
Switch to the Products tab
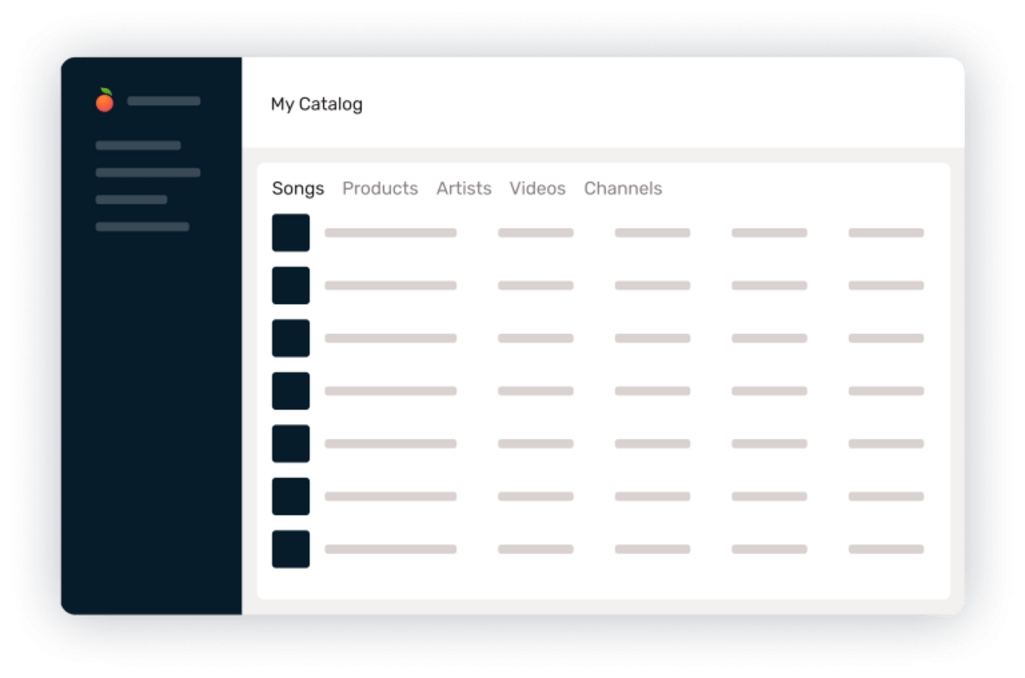pyautogui.click(x=380, y=188)
